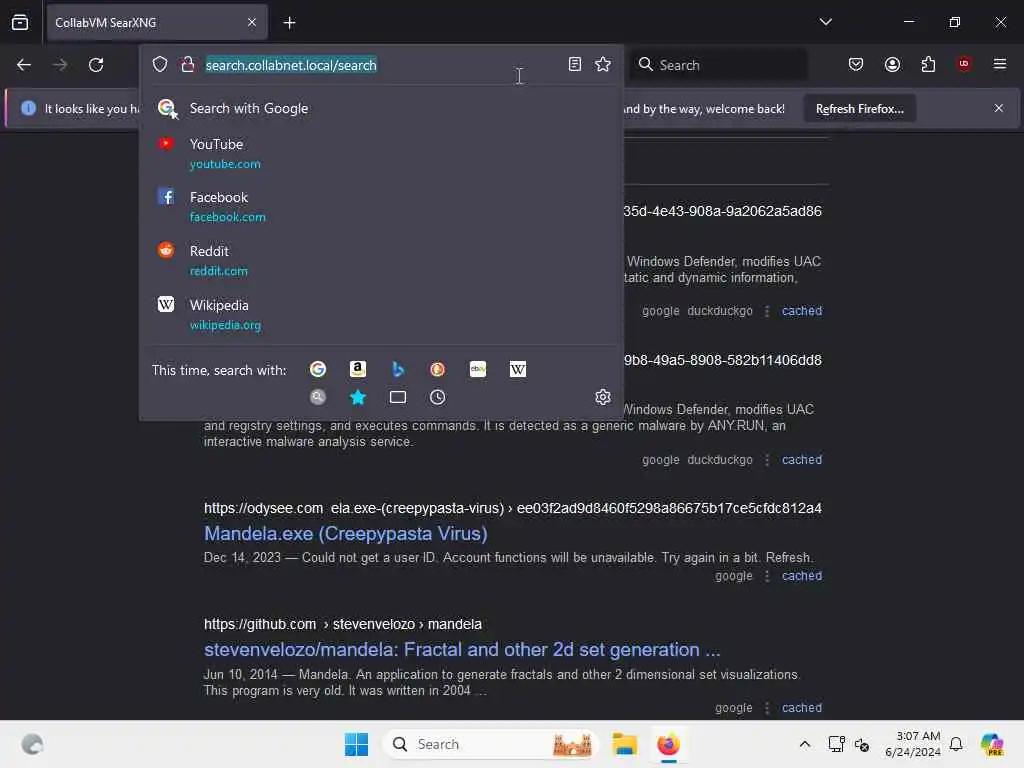Show site security lock information
The height and width of the screenshot is (768, 1024).
(x=187, y=64)
